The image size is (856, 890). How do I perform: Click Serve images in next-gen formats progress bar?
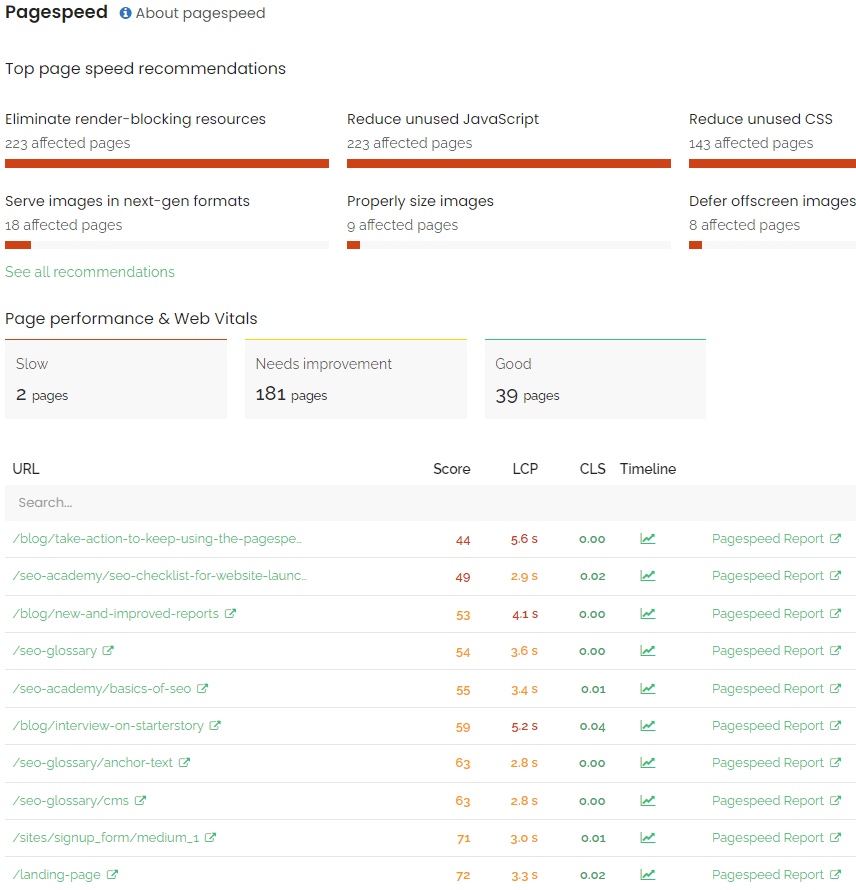167,245
